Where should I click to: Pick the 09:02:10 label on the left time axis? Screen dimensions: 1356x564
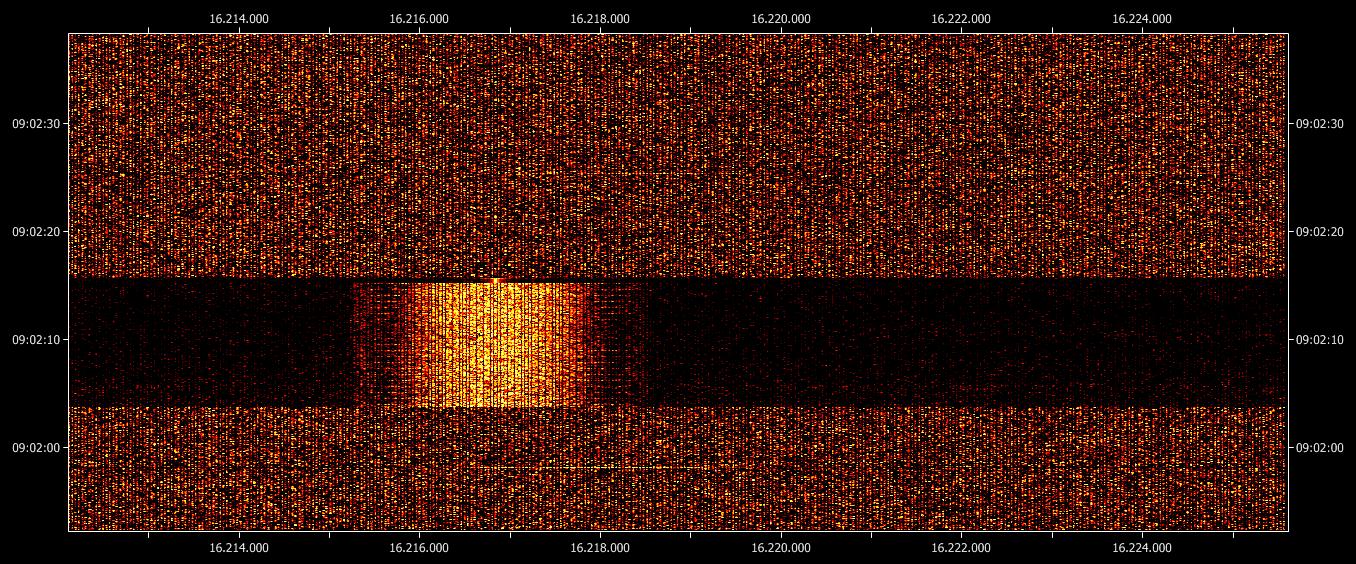[35, 339]
